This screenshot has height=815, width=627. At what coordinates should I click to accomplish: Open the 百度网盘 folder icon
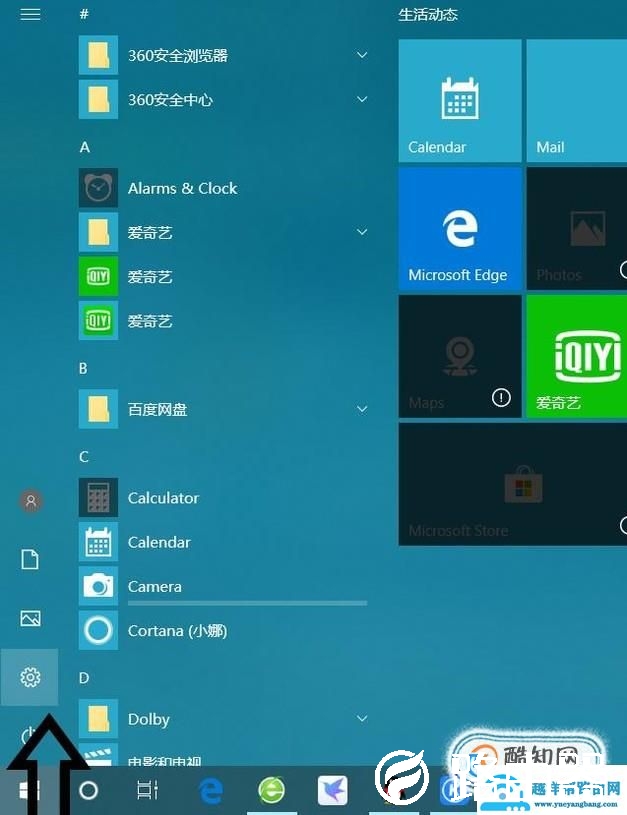tap(98, 409)
